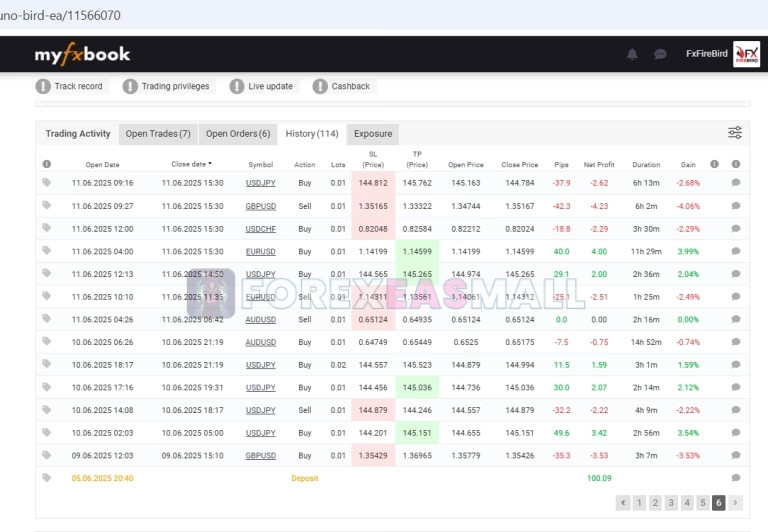Viewport: 768px width, 532px height.
Task: Open table filter settings sliders icon
Action: pos(735,133)
